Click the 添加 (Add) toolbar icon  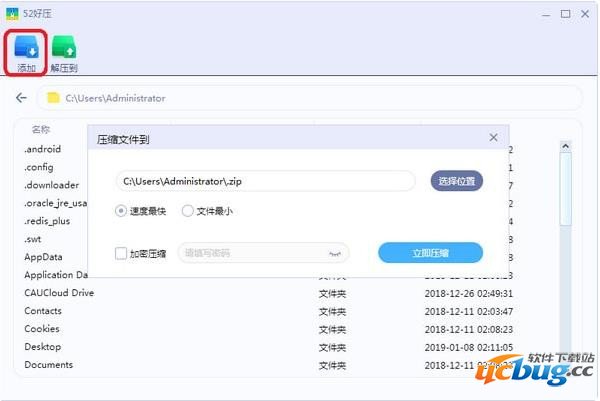coord(26,53)
